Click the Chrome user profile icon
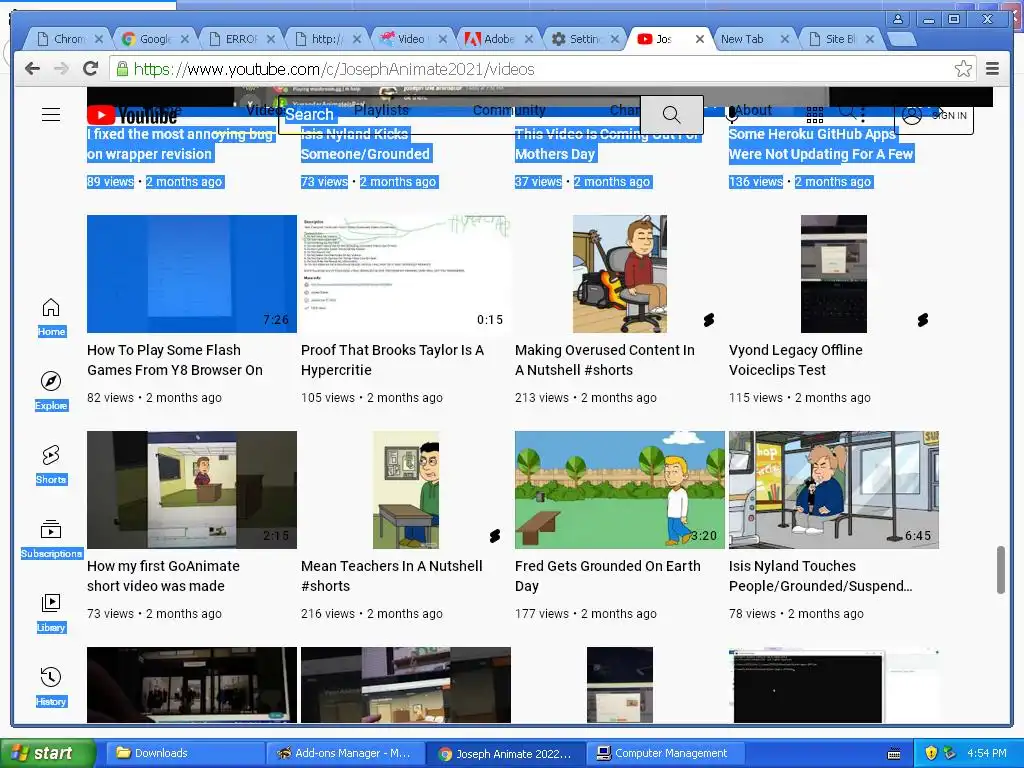This screenshot has width=1024, height=768. click(898, 19)
